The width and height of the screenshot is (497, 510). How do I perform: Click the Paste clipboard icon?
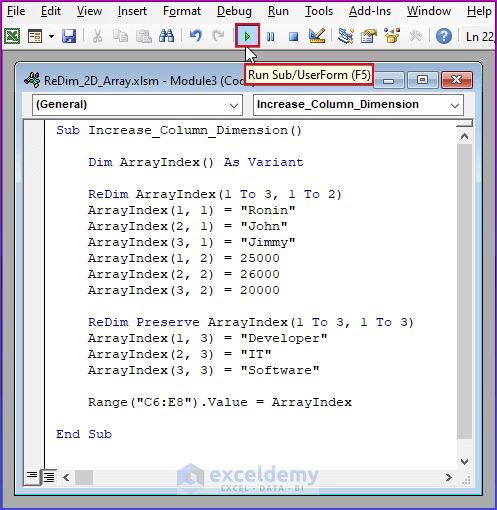(143, 36)
